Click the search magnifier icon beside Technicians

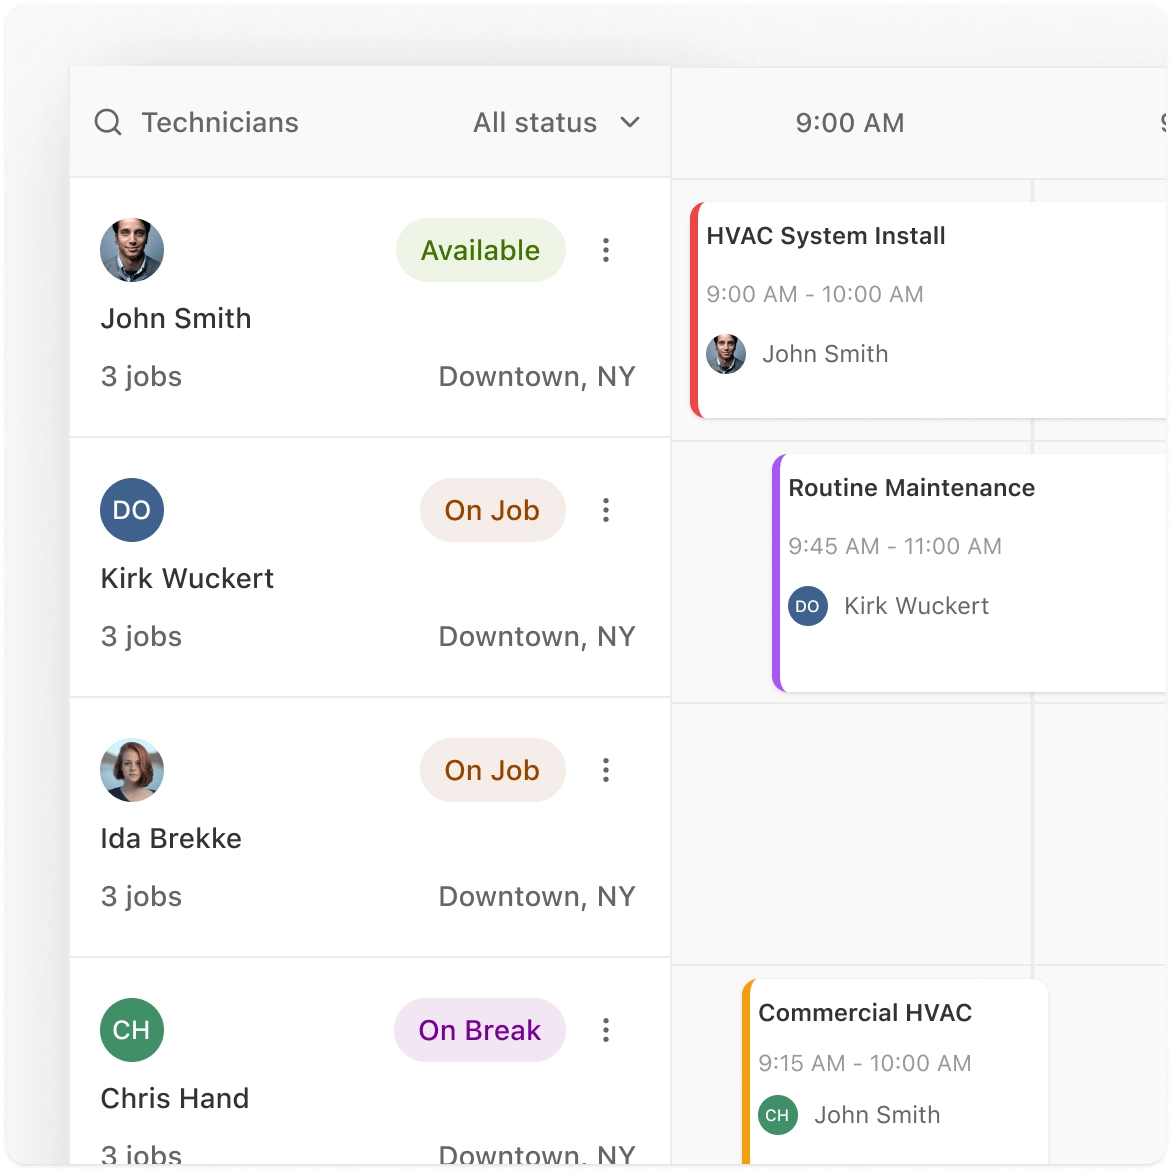(x=108, y=123)
